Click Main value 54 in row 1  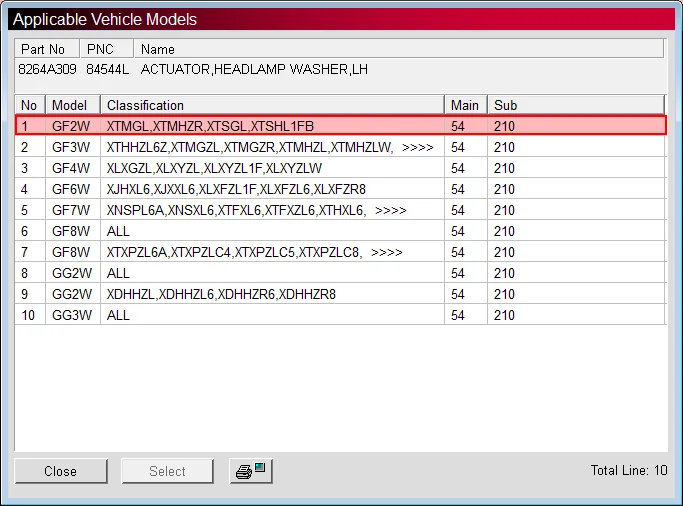click(x=458, y=126)
